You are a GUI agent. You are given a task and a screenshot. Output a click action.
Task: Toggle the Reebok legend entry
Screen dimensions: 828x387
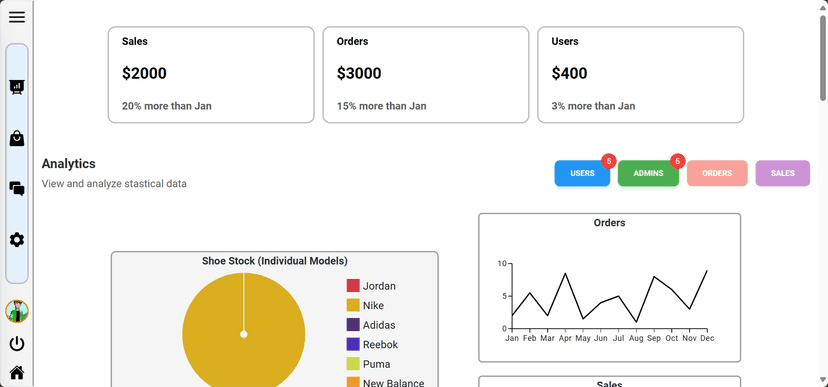372,344
